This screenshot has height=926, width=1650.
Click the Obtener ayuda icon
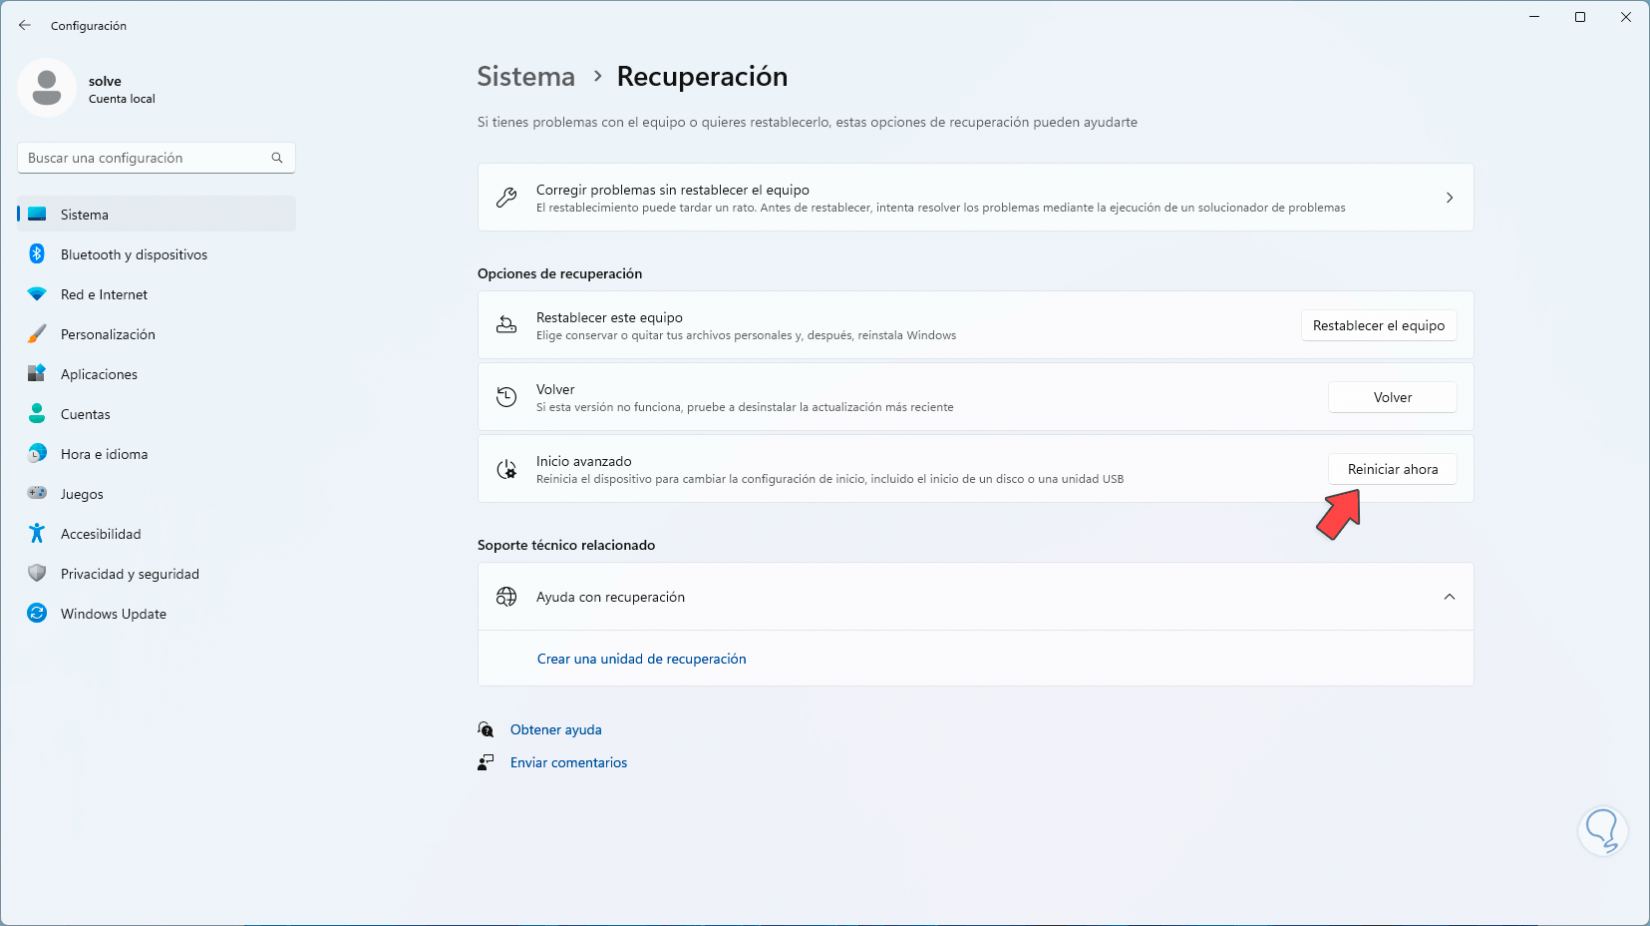(486, 730)
